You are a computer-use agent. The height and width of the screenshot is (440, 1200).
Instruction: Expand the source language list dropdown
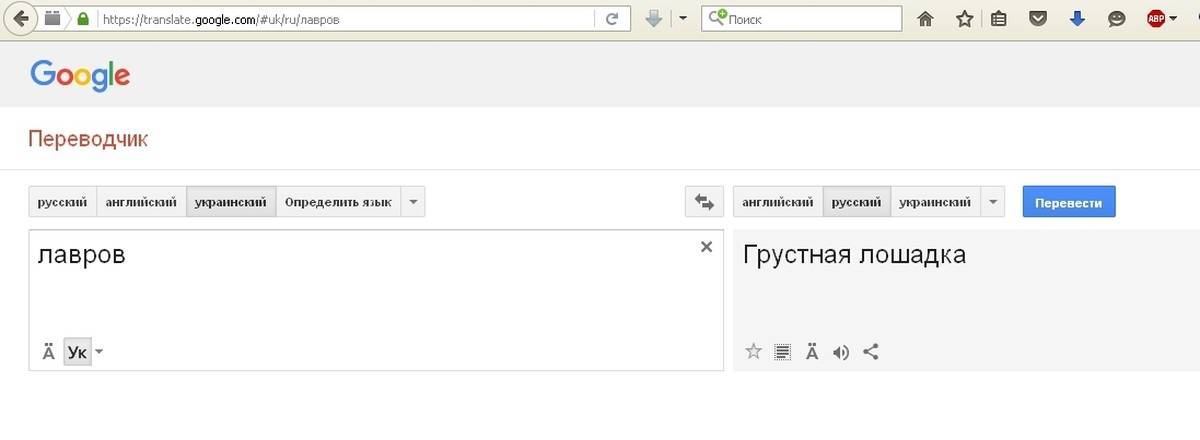click(x=413, y=202)
